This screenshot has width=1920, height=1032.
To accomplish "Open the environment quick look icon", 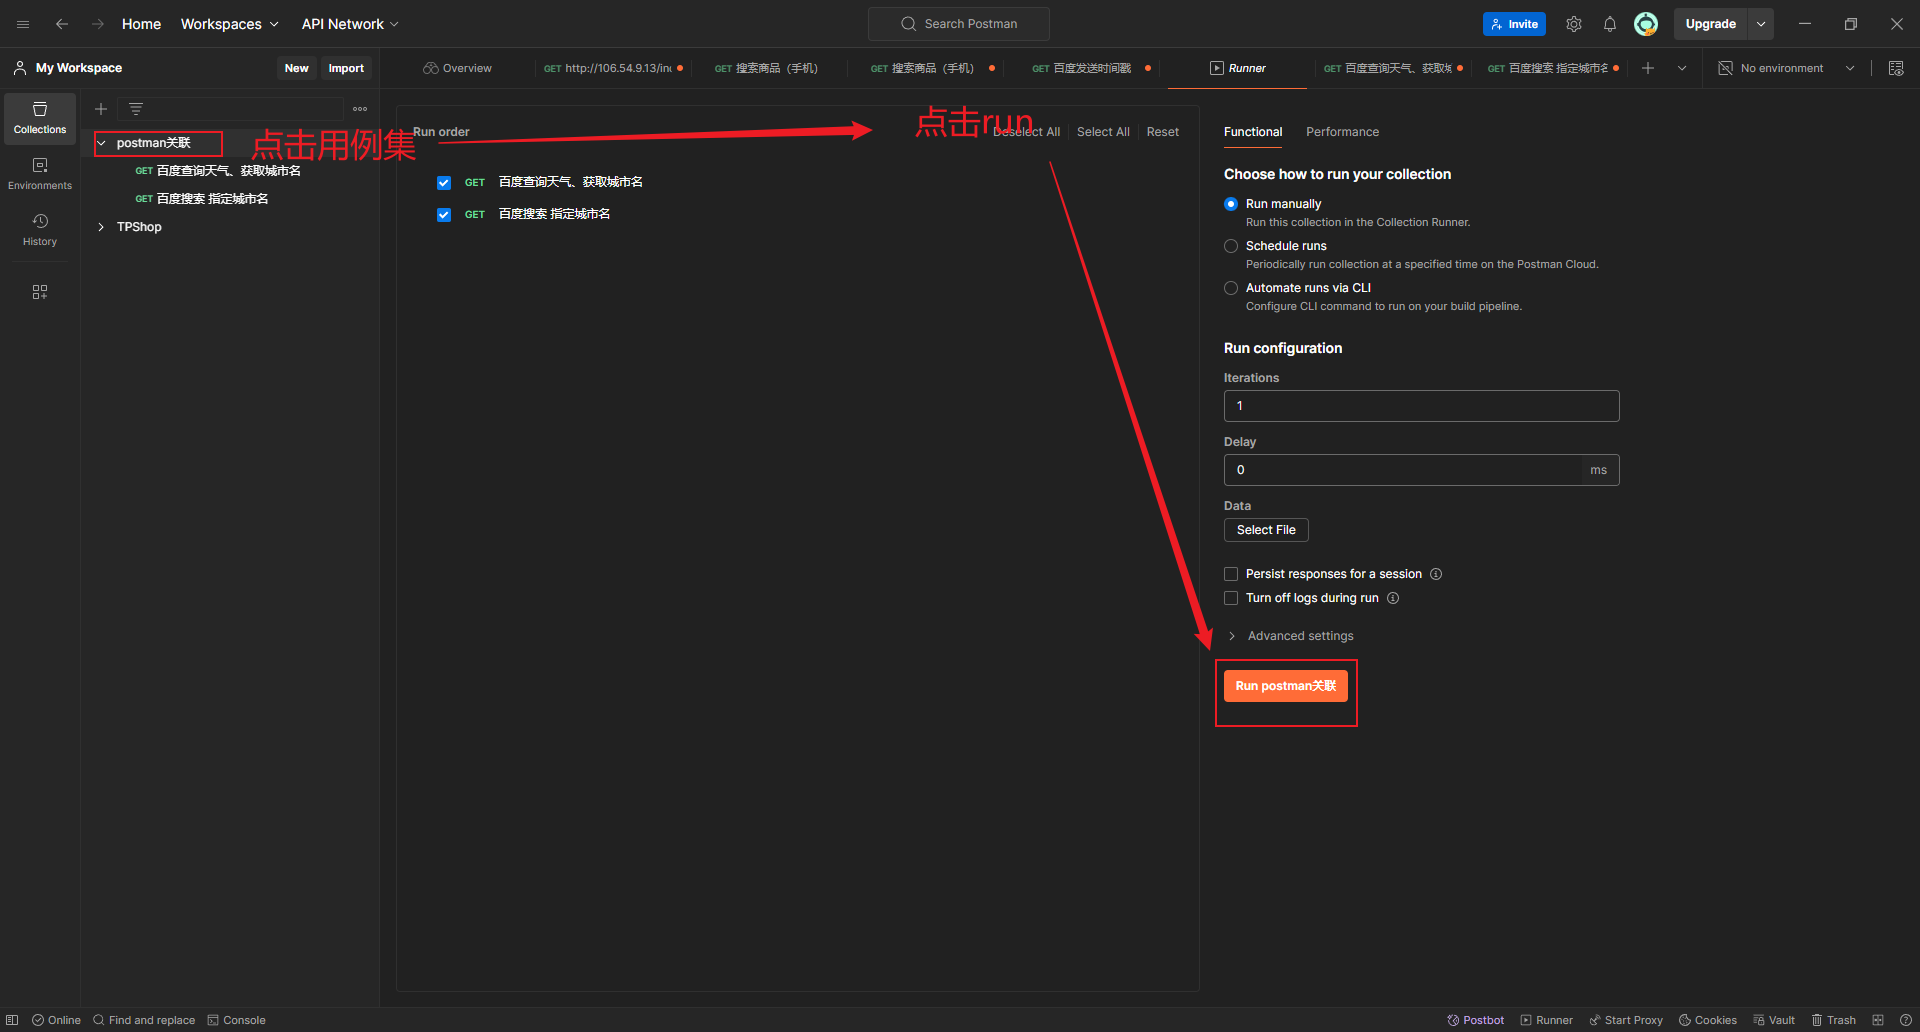I will point(1896,68).
